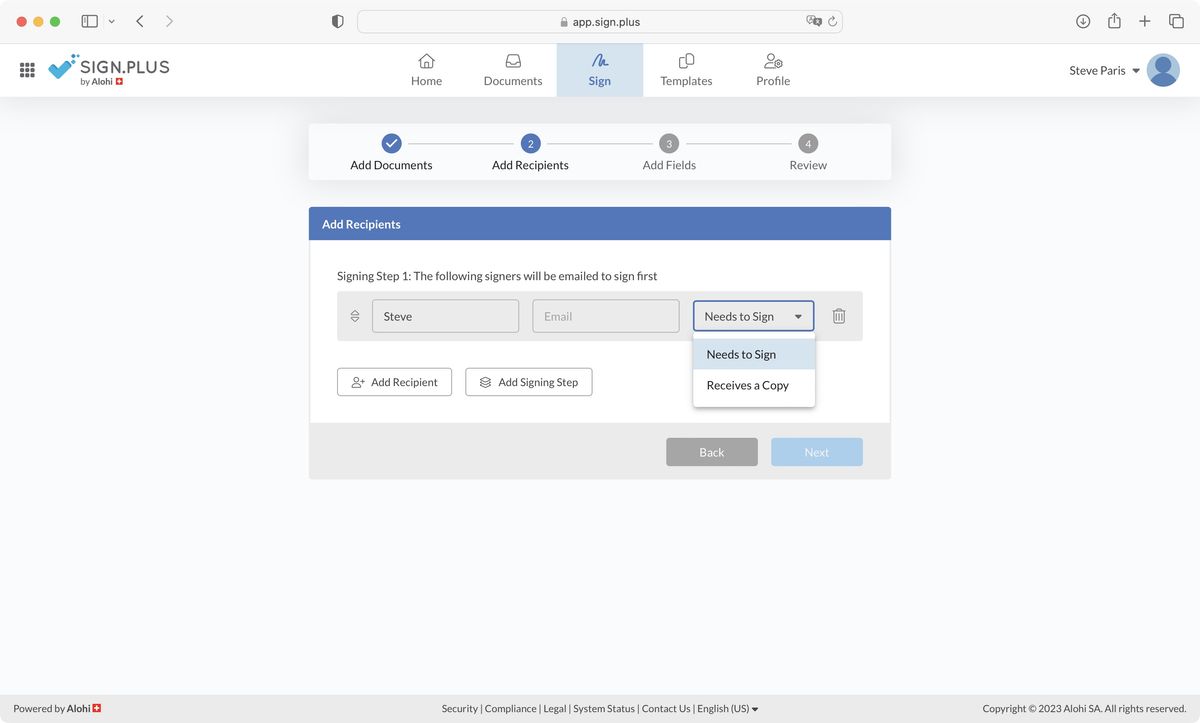Expand the Needs to Sign dropdown
Image resolution: width=1200 pixels, height=723 pixels.
click(x=753, y=316)
